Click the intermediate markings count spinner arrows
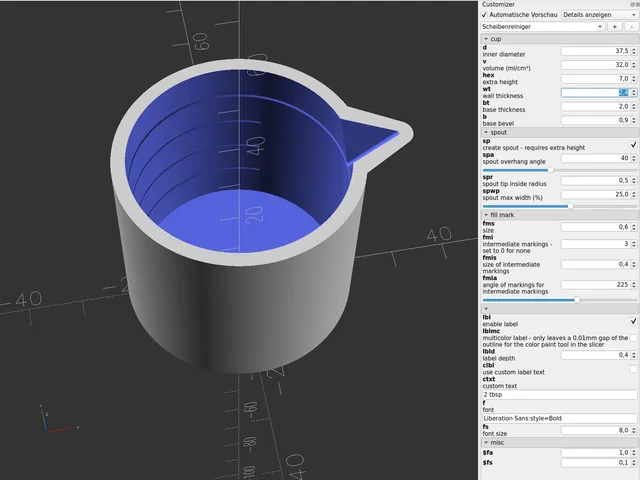640x480 pixels. pos(634,244)
